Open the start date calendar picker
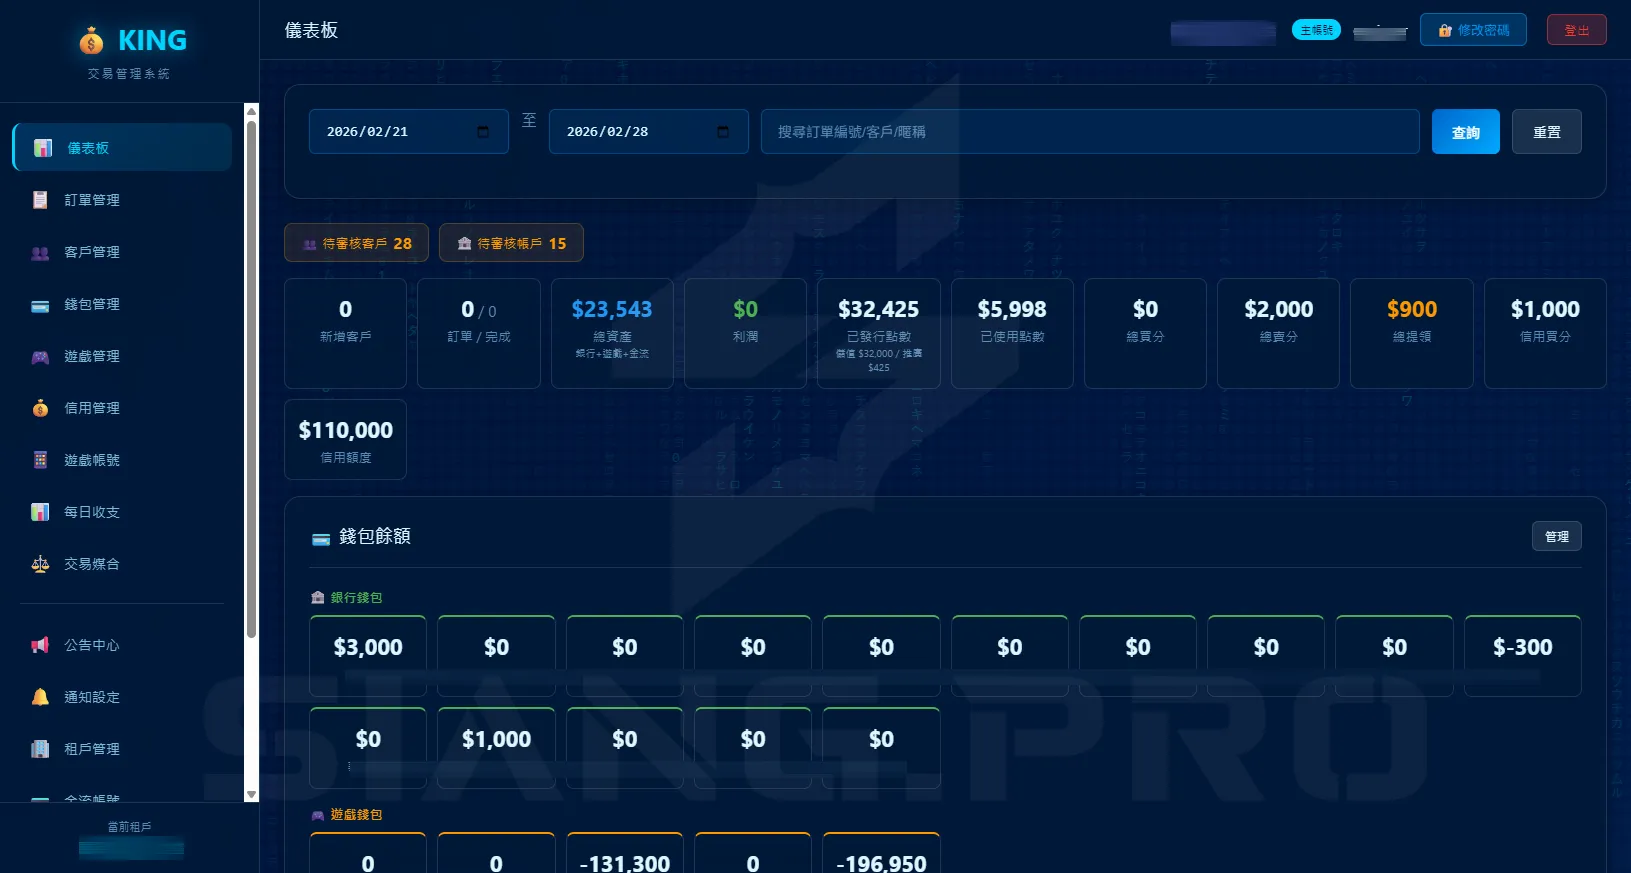 click(x=483, y=132)
